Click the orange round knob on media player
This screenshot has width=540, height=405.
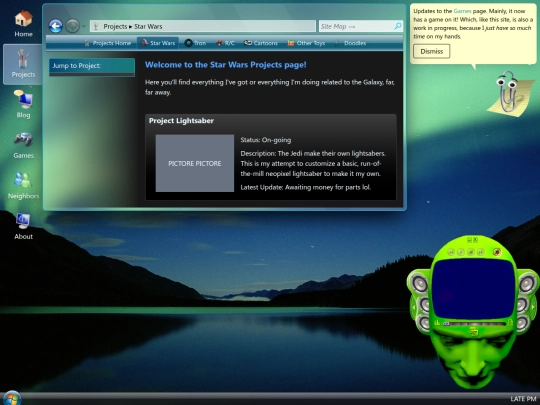tap(497, 252)
